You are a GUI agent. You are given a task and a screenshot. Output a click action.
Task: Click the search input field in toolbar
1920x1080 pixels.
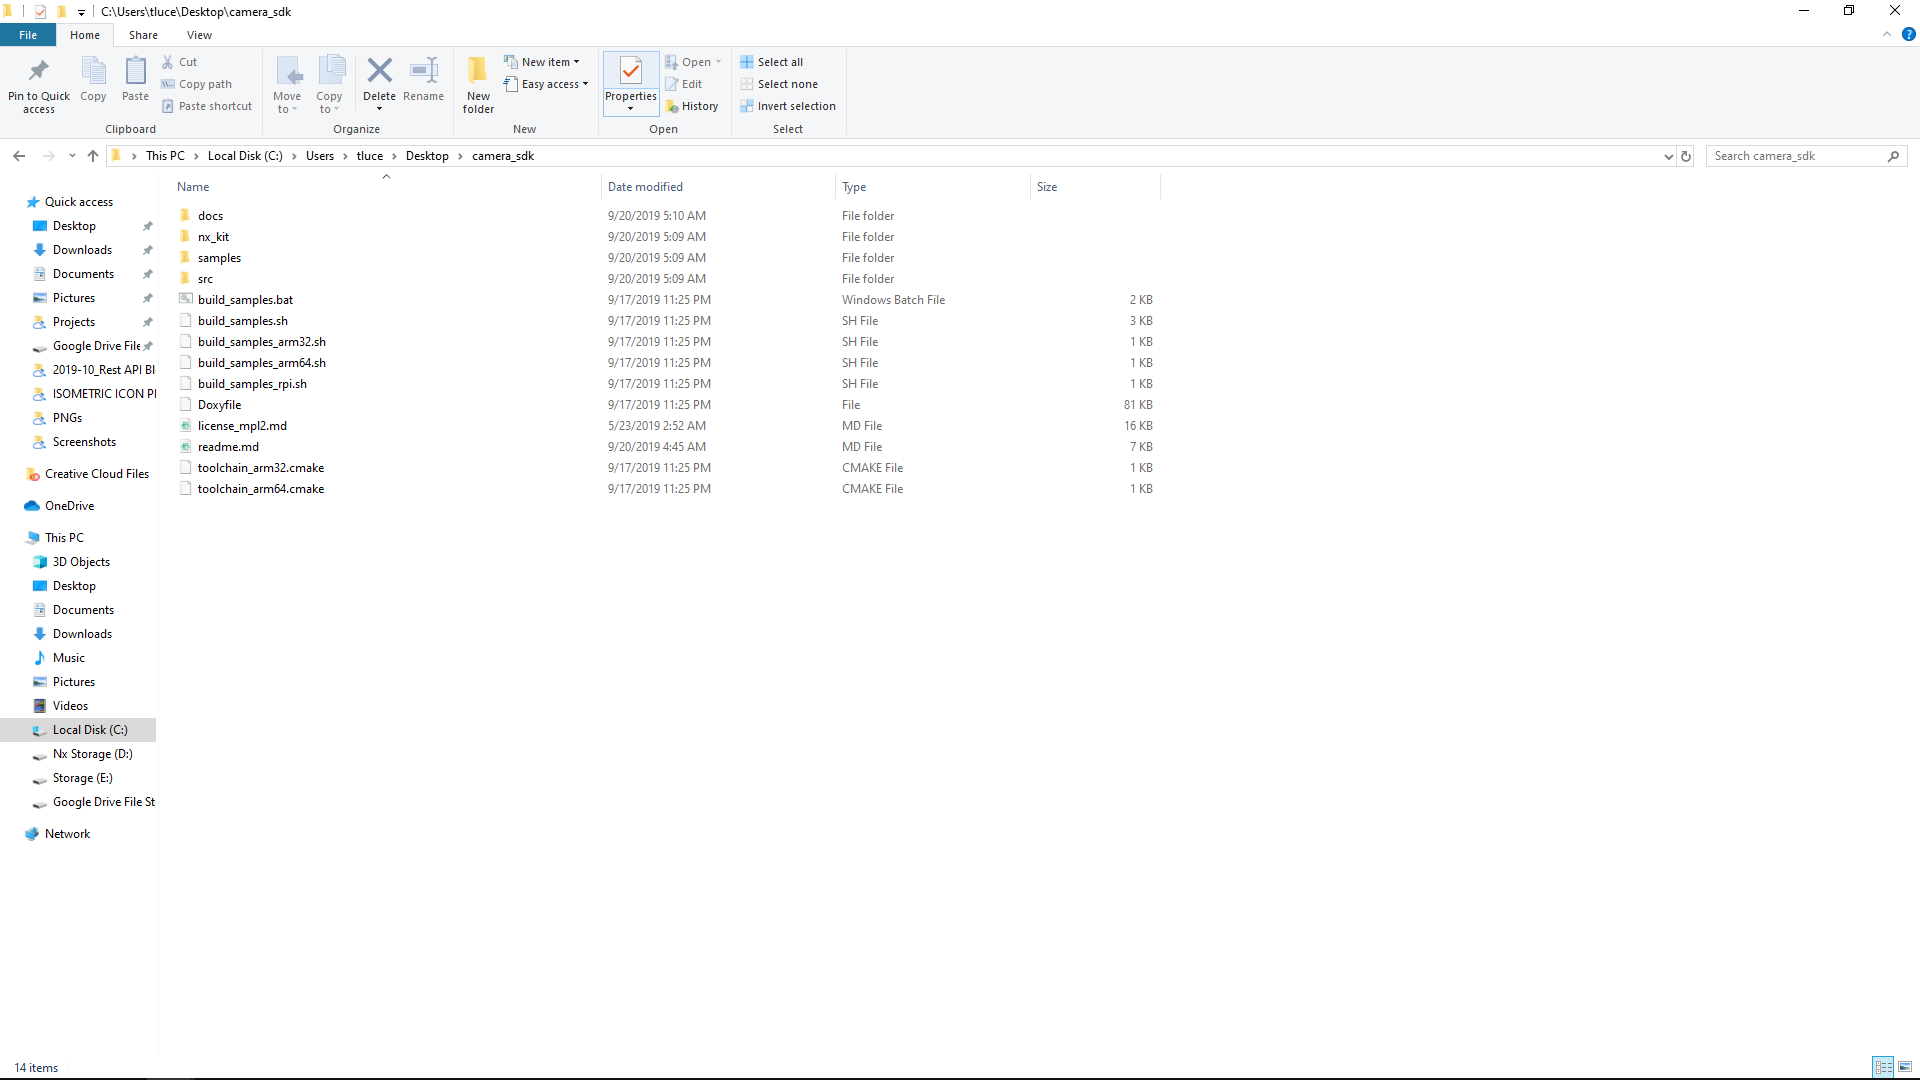(1799, 156)
